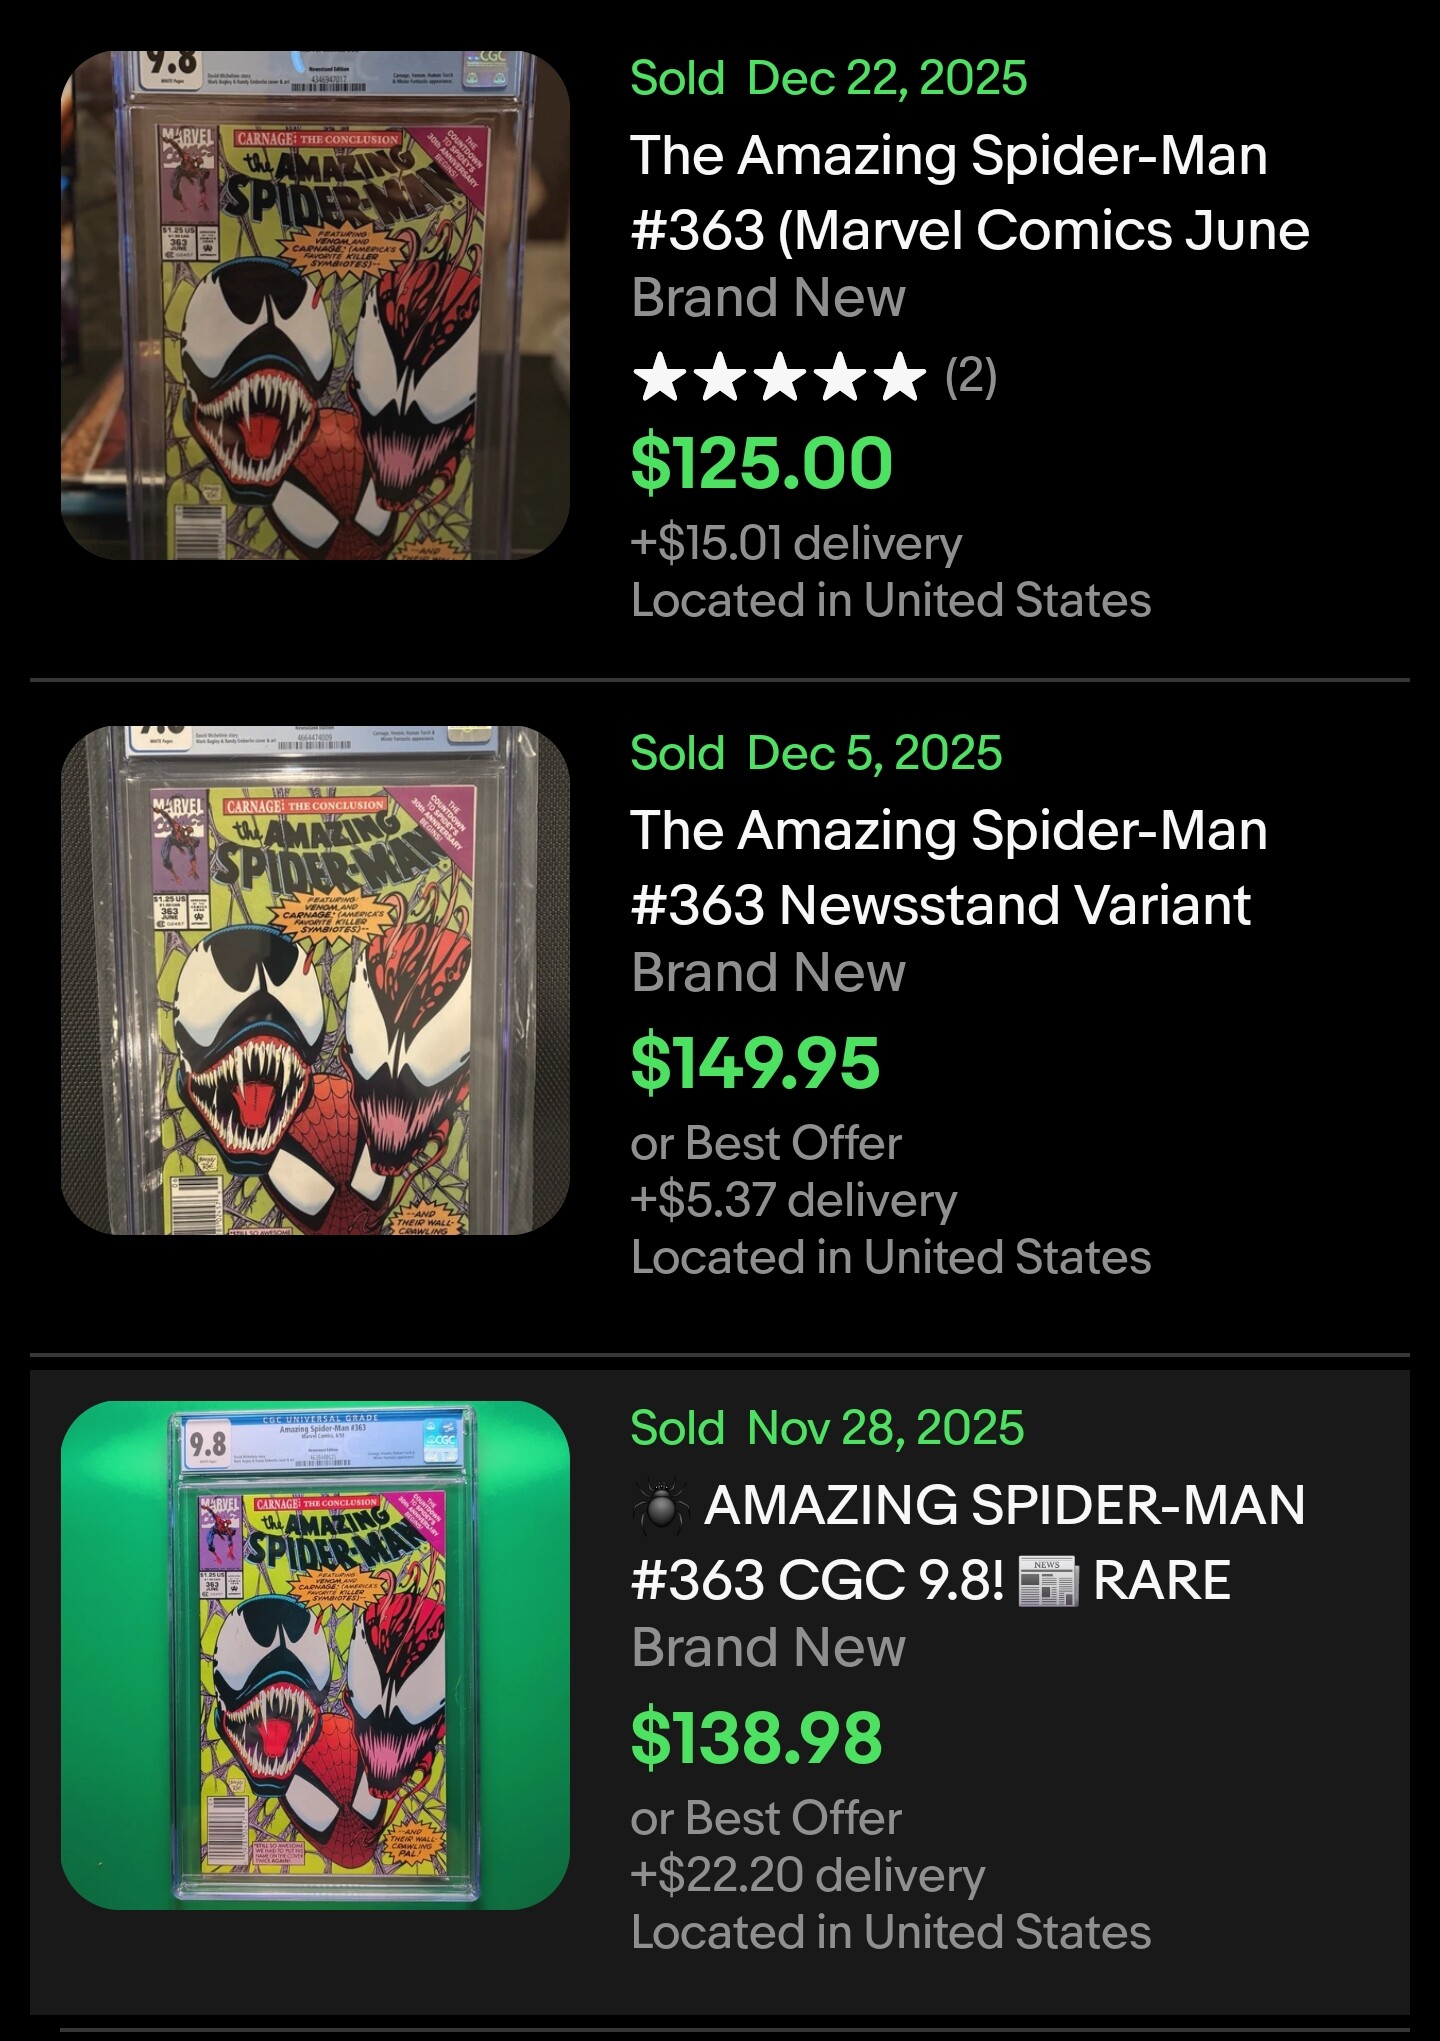This screenshot has width=1440, height=2041.
Task: Click the 'Sold Dec 5, 2025' label
Action: pos(815,753)
